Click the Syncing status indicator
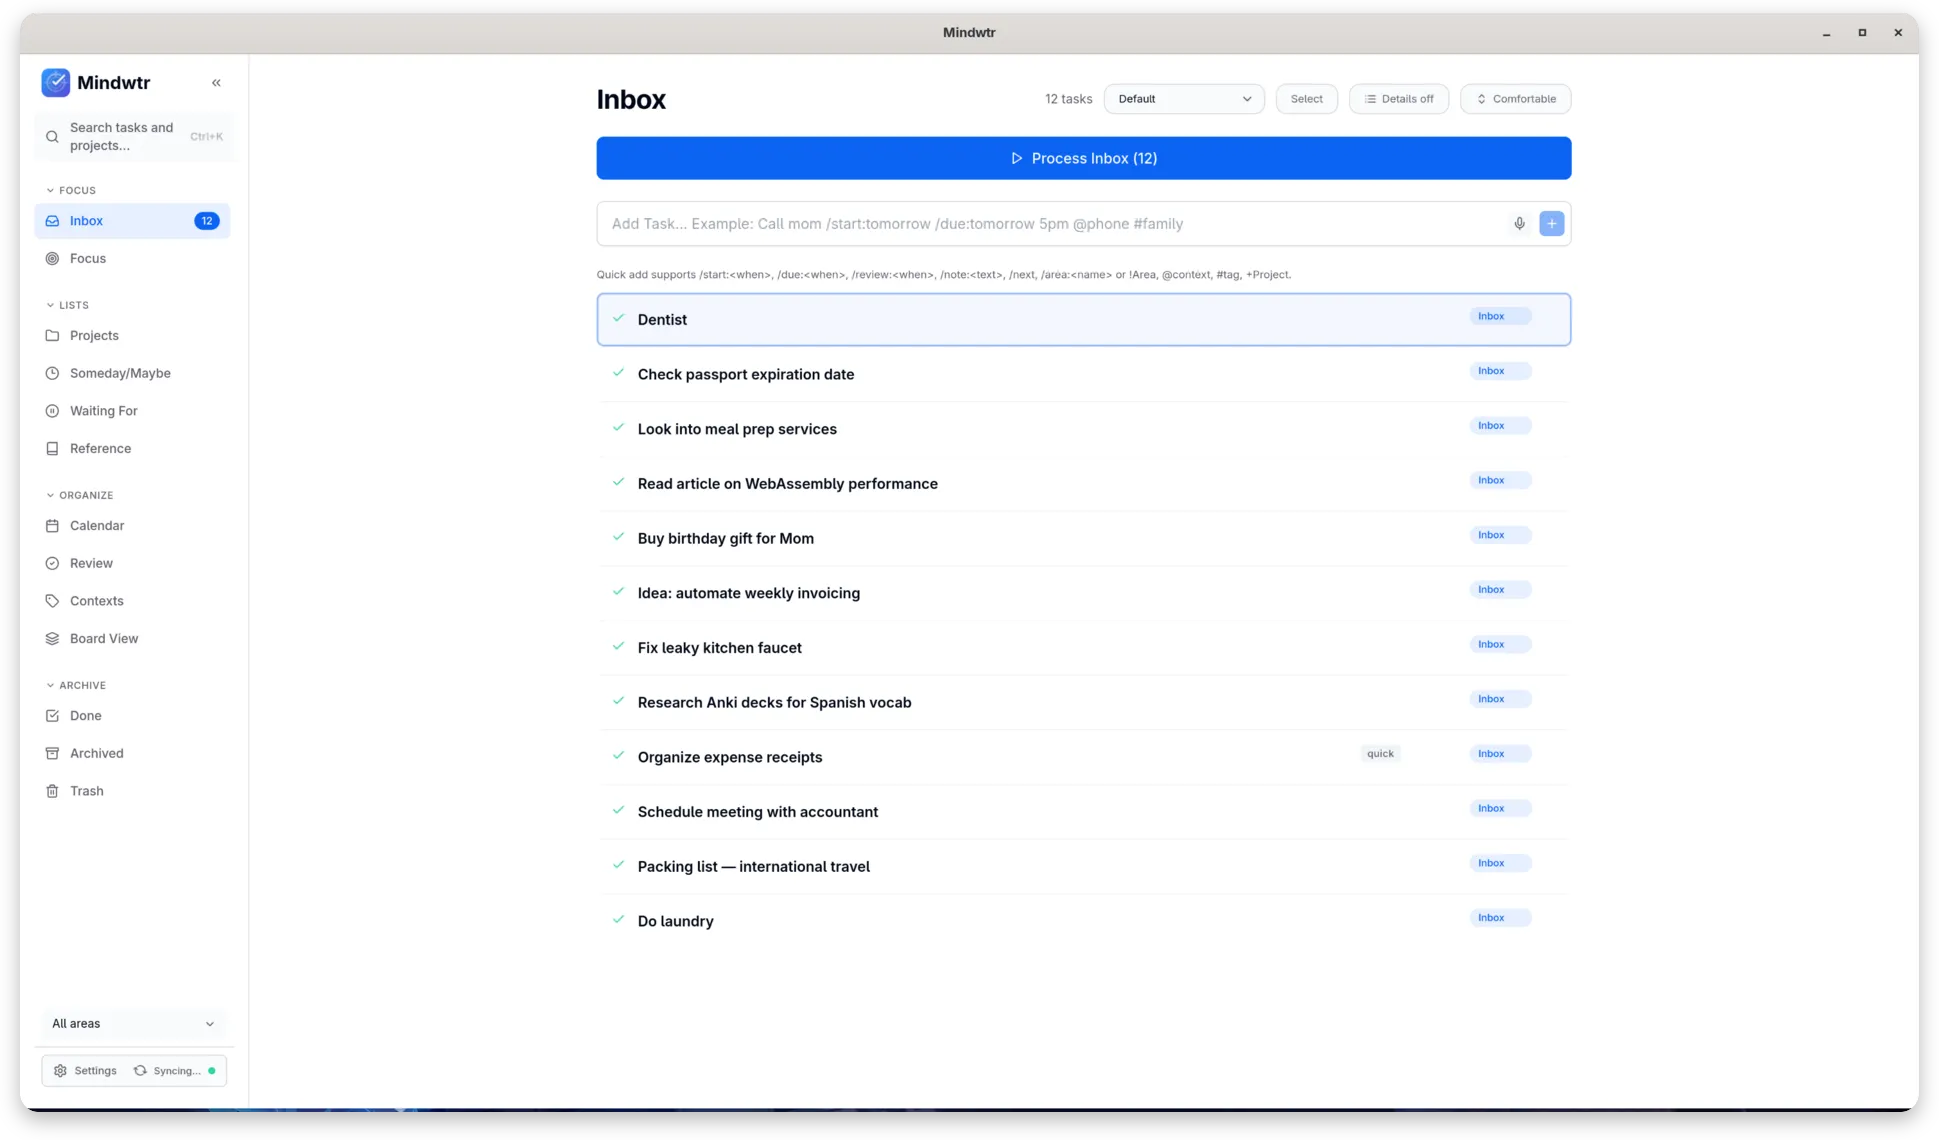 click(174, 1071)
